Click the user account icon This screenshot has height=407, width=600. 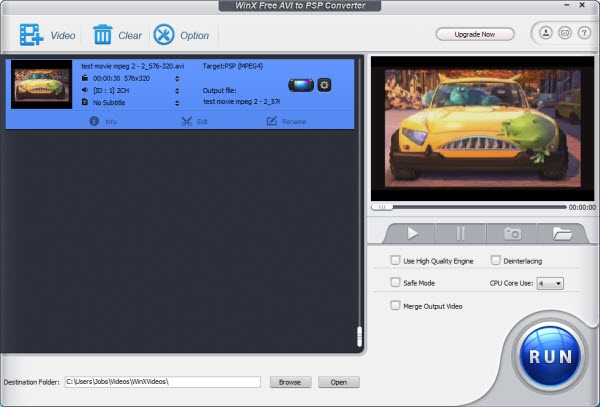546,34
